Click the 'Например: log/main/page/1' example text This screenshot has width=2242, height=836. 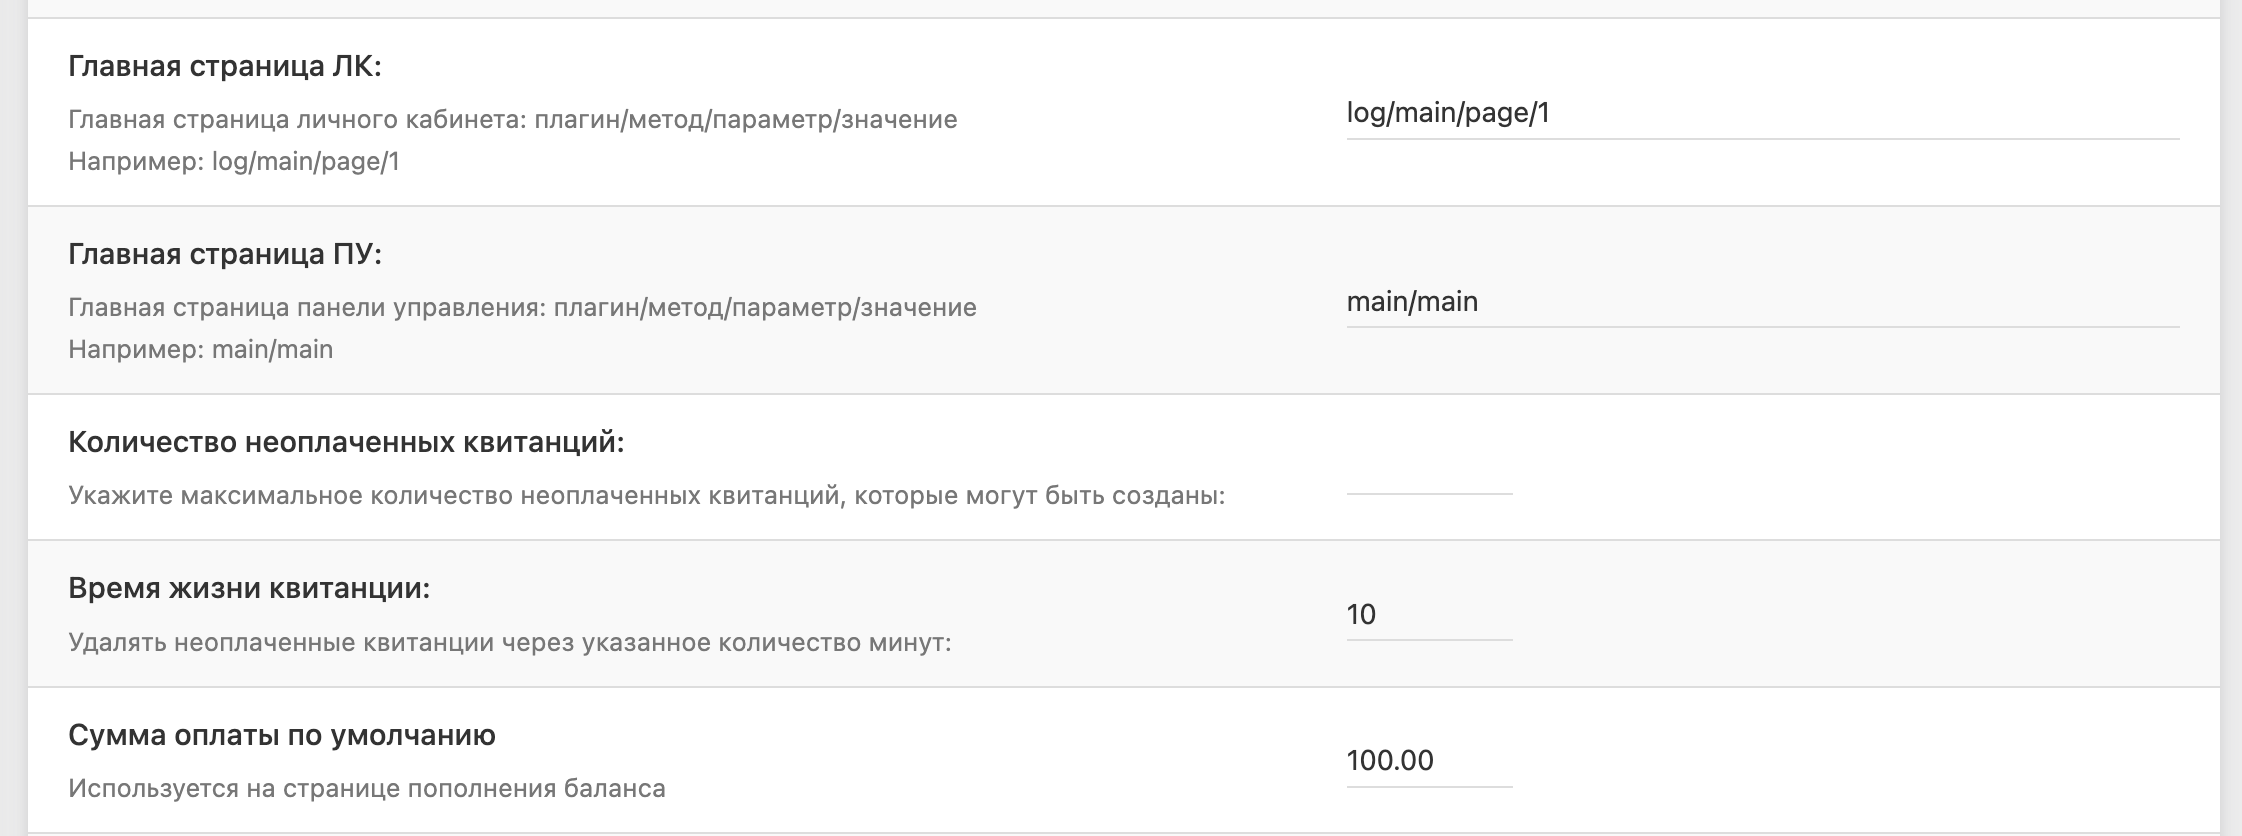pos(234,162)
